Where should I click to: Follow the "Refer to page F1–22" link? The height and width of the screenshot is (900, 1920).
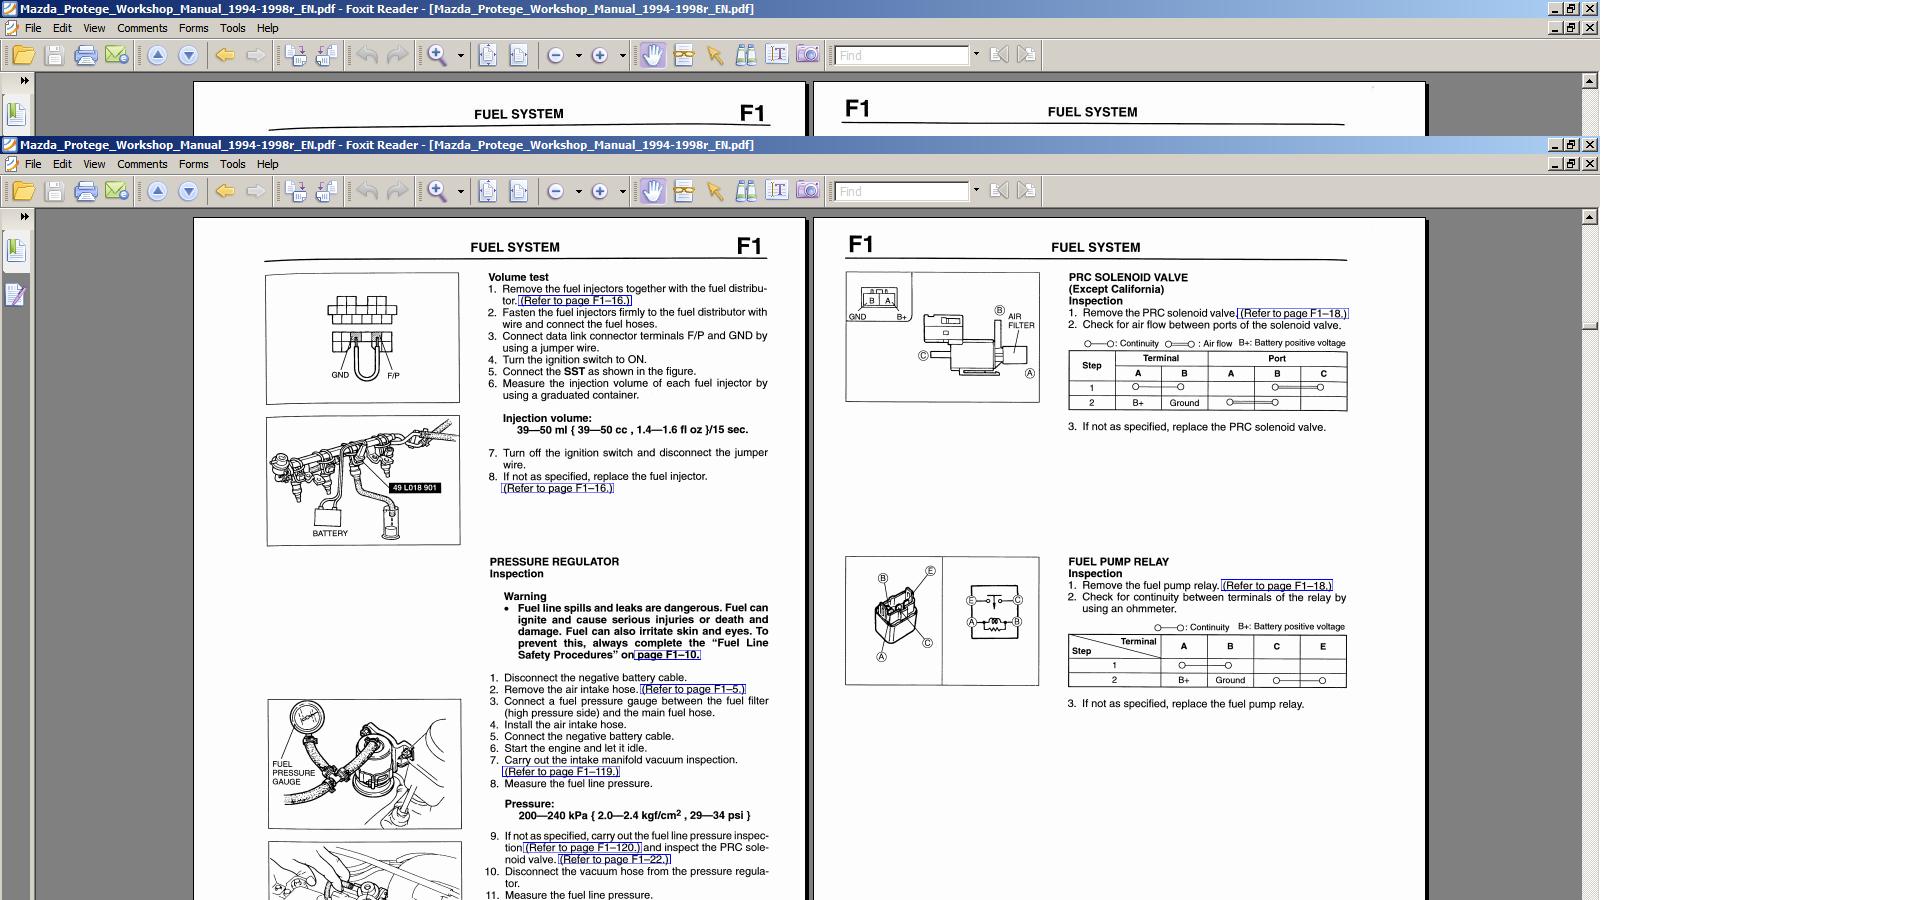click(614, 859)
